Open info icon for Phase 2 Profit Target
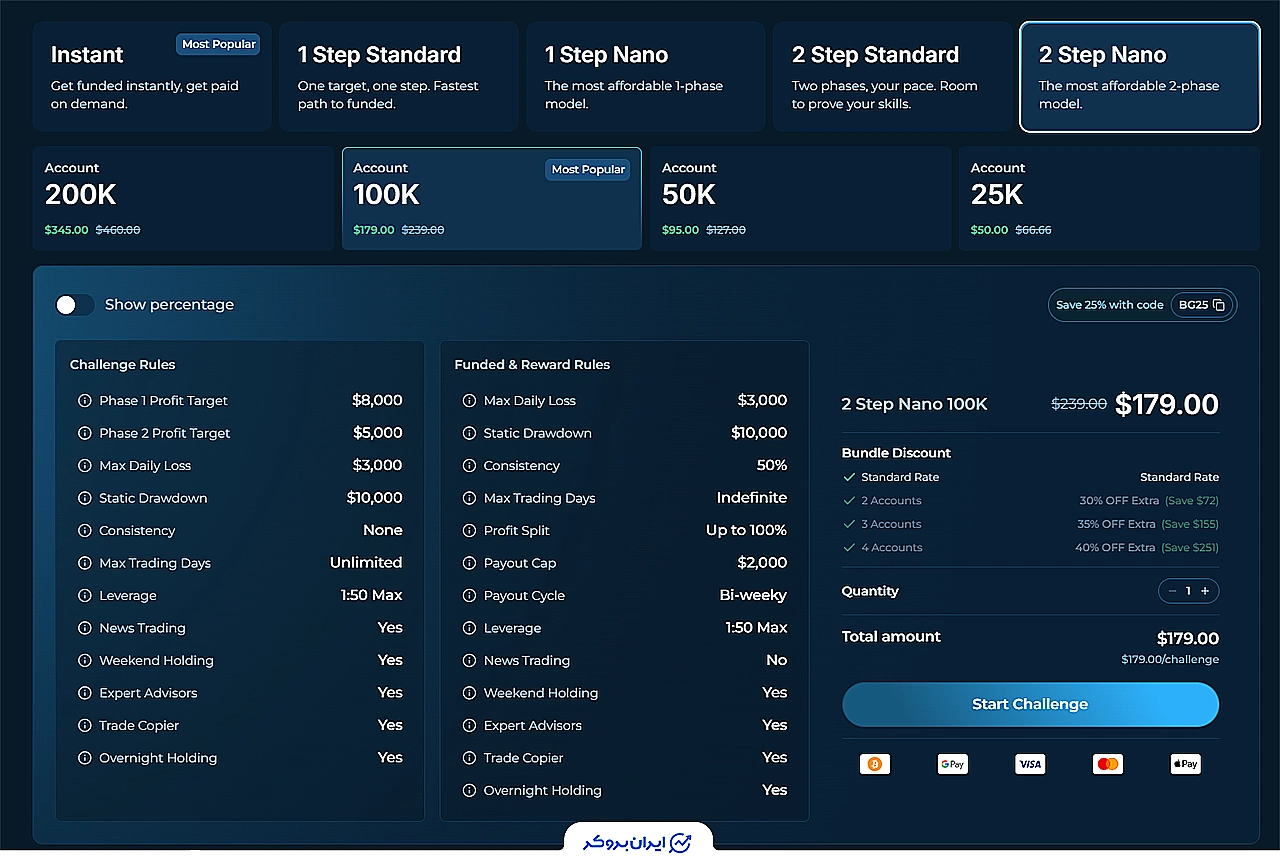Screen dimensions: 1280x867 pos(85,433)
